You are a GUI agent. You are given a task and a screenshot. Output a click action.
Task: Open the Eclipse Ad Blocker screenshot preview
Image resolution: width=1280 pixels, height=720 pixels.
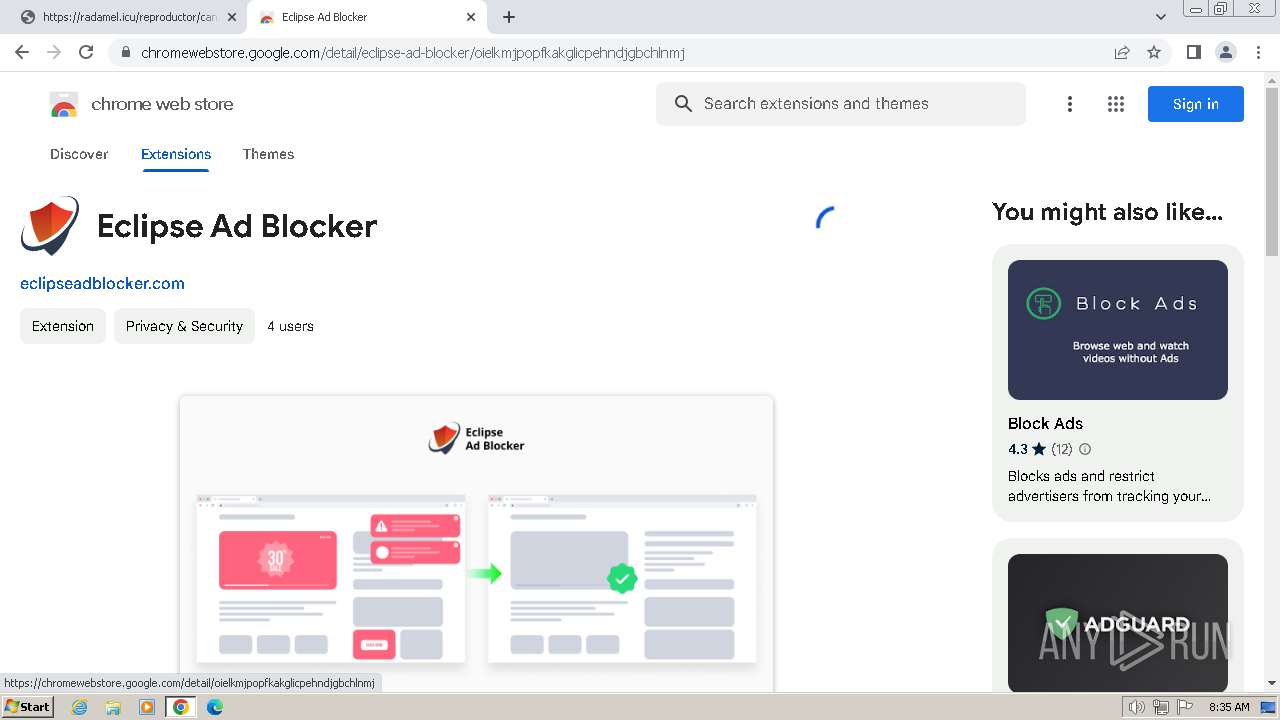click(476, 542)
